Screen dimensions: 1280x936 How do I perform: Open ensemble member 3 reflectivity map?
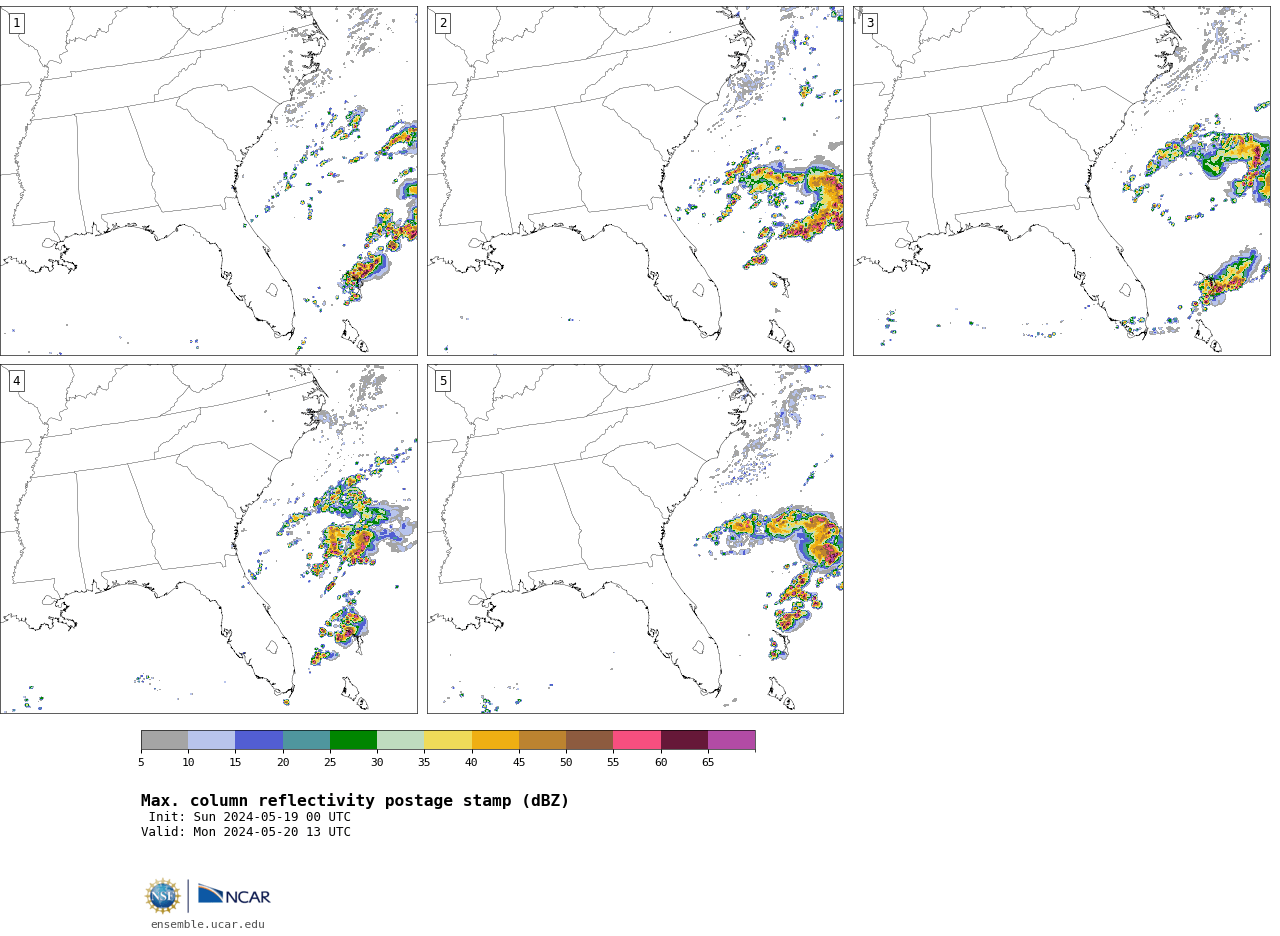pos(1061,181)
